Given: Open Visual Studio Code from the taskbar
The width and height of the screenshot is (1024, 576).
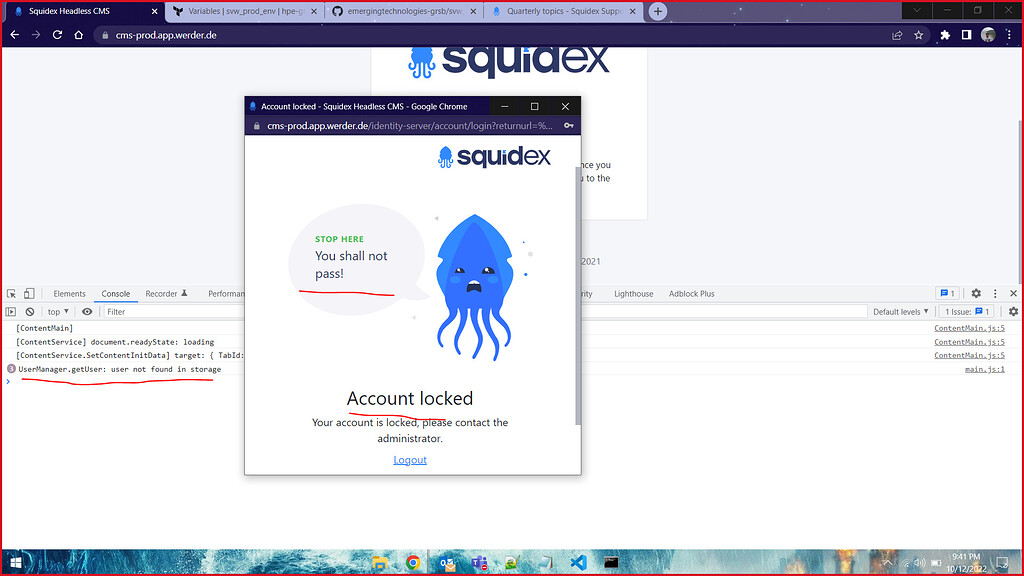Looking at the screenshot, I should [x=579, y=561].
